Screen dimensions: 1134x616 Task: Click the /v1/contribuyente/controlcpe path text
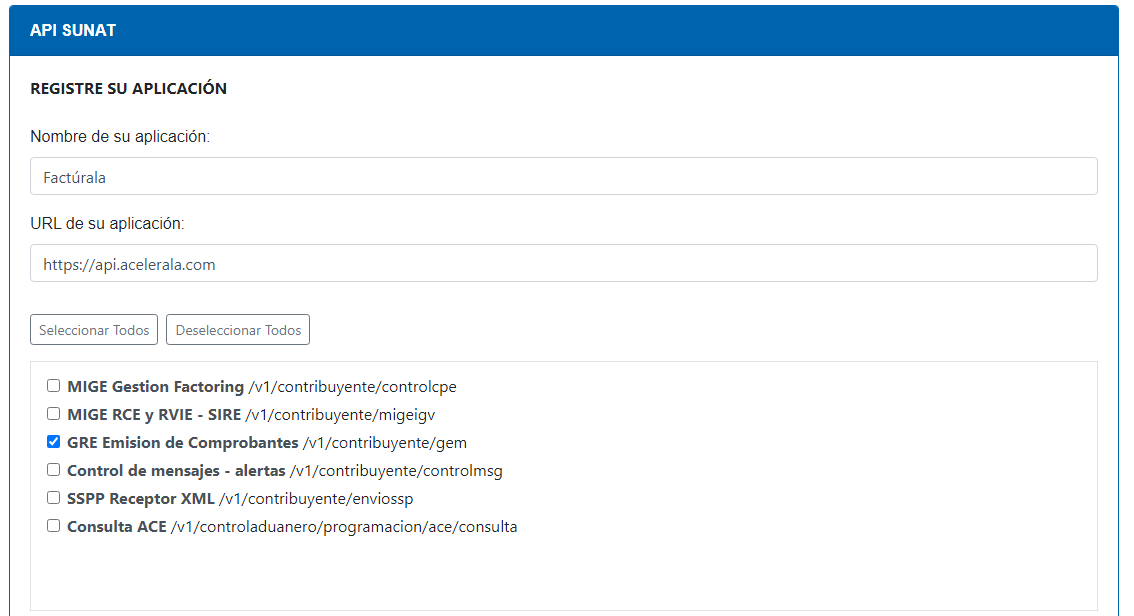click(352, 386)
